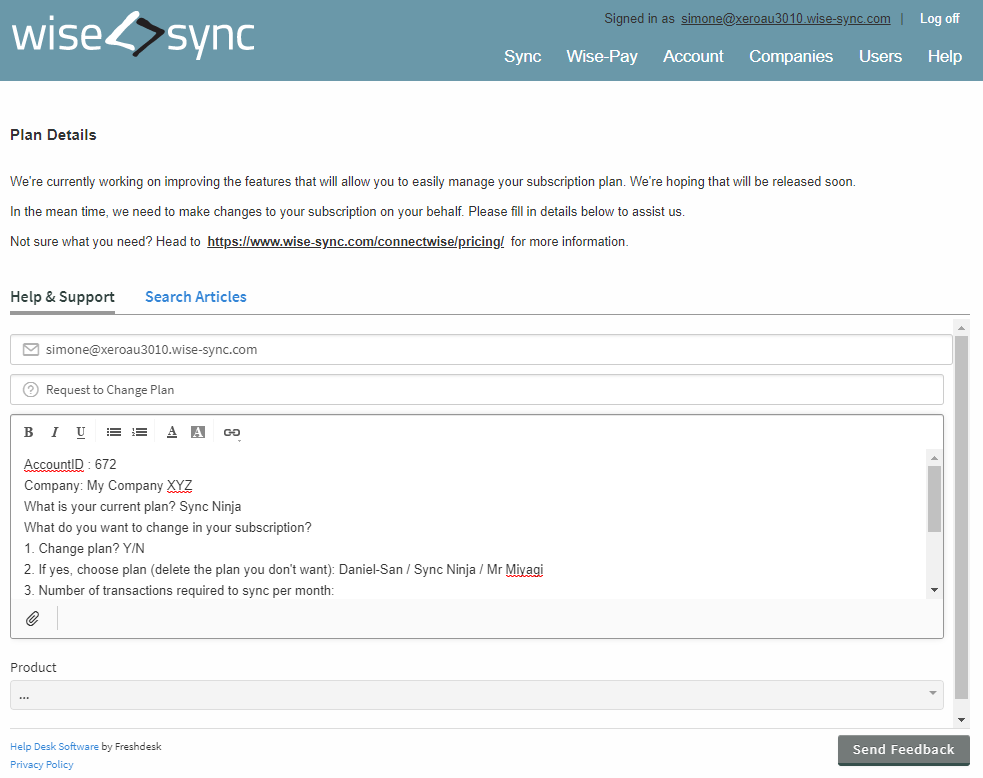
Task: Attach a file with paperclip icon
Action: click(x=33, y=619)
